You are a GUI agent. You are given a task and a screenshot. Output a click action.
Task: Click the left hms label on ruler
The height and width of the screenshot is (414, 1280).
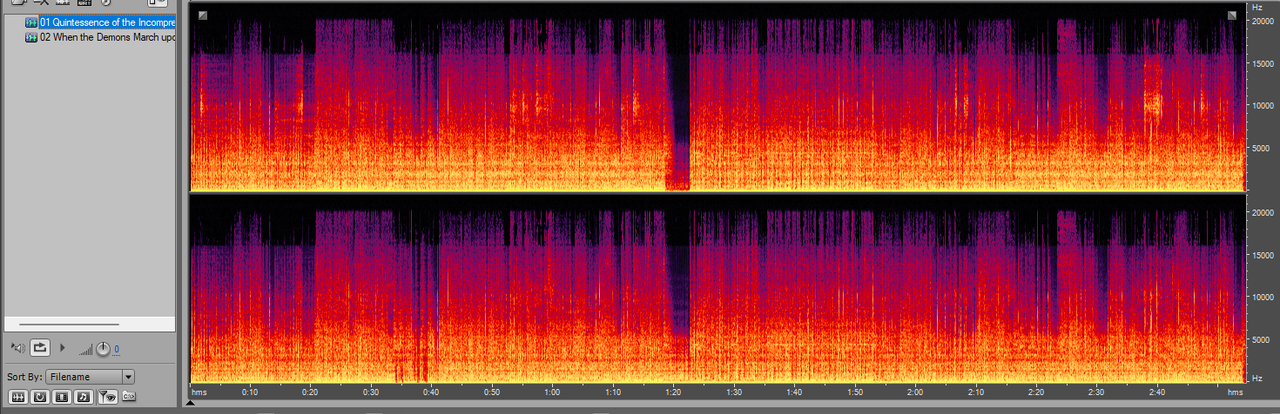[199, 392]
